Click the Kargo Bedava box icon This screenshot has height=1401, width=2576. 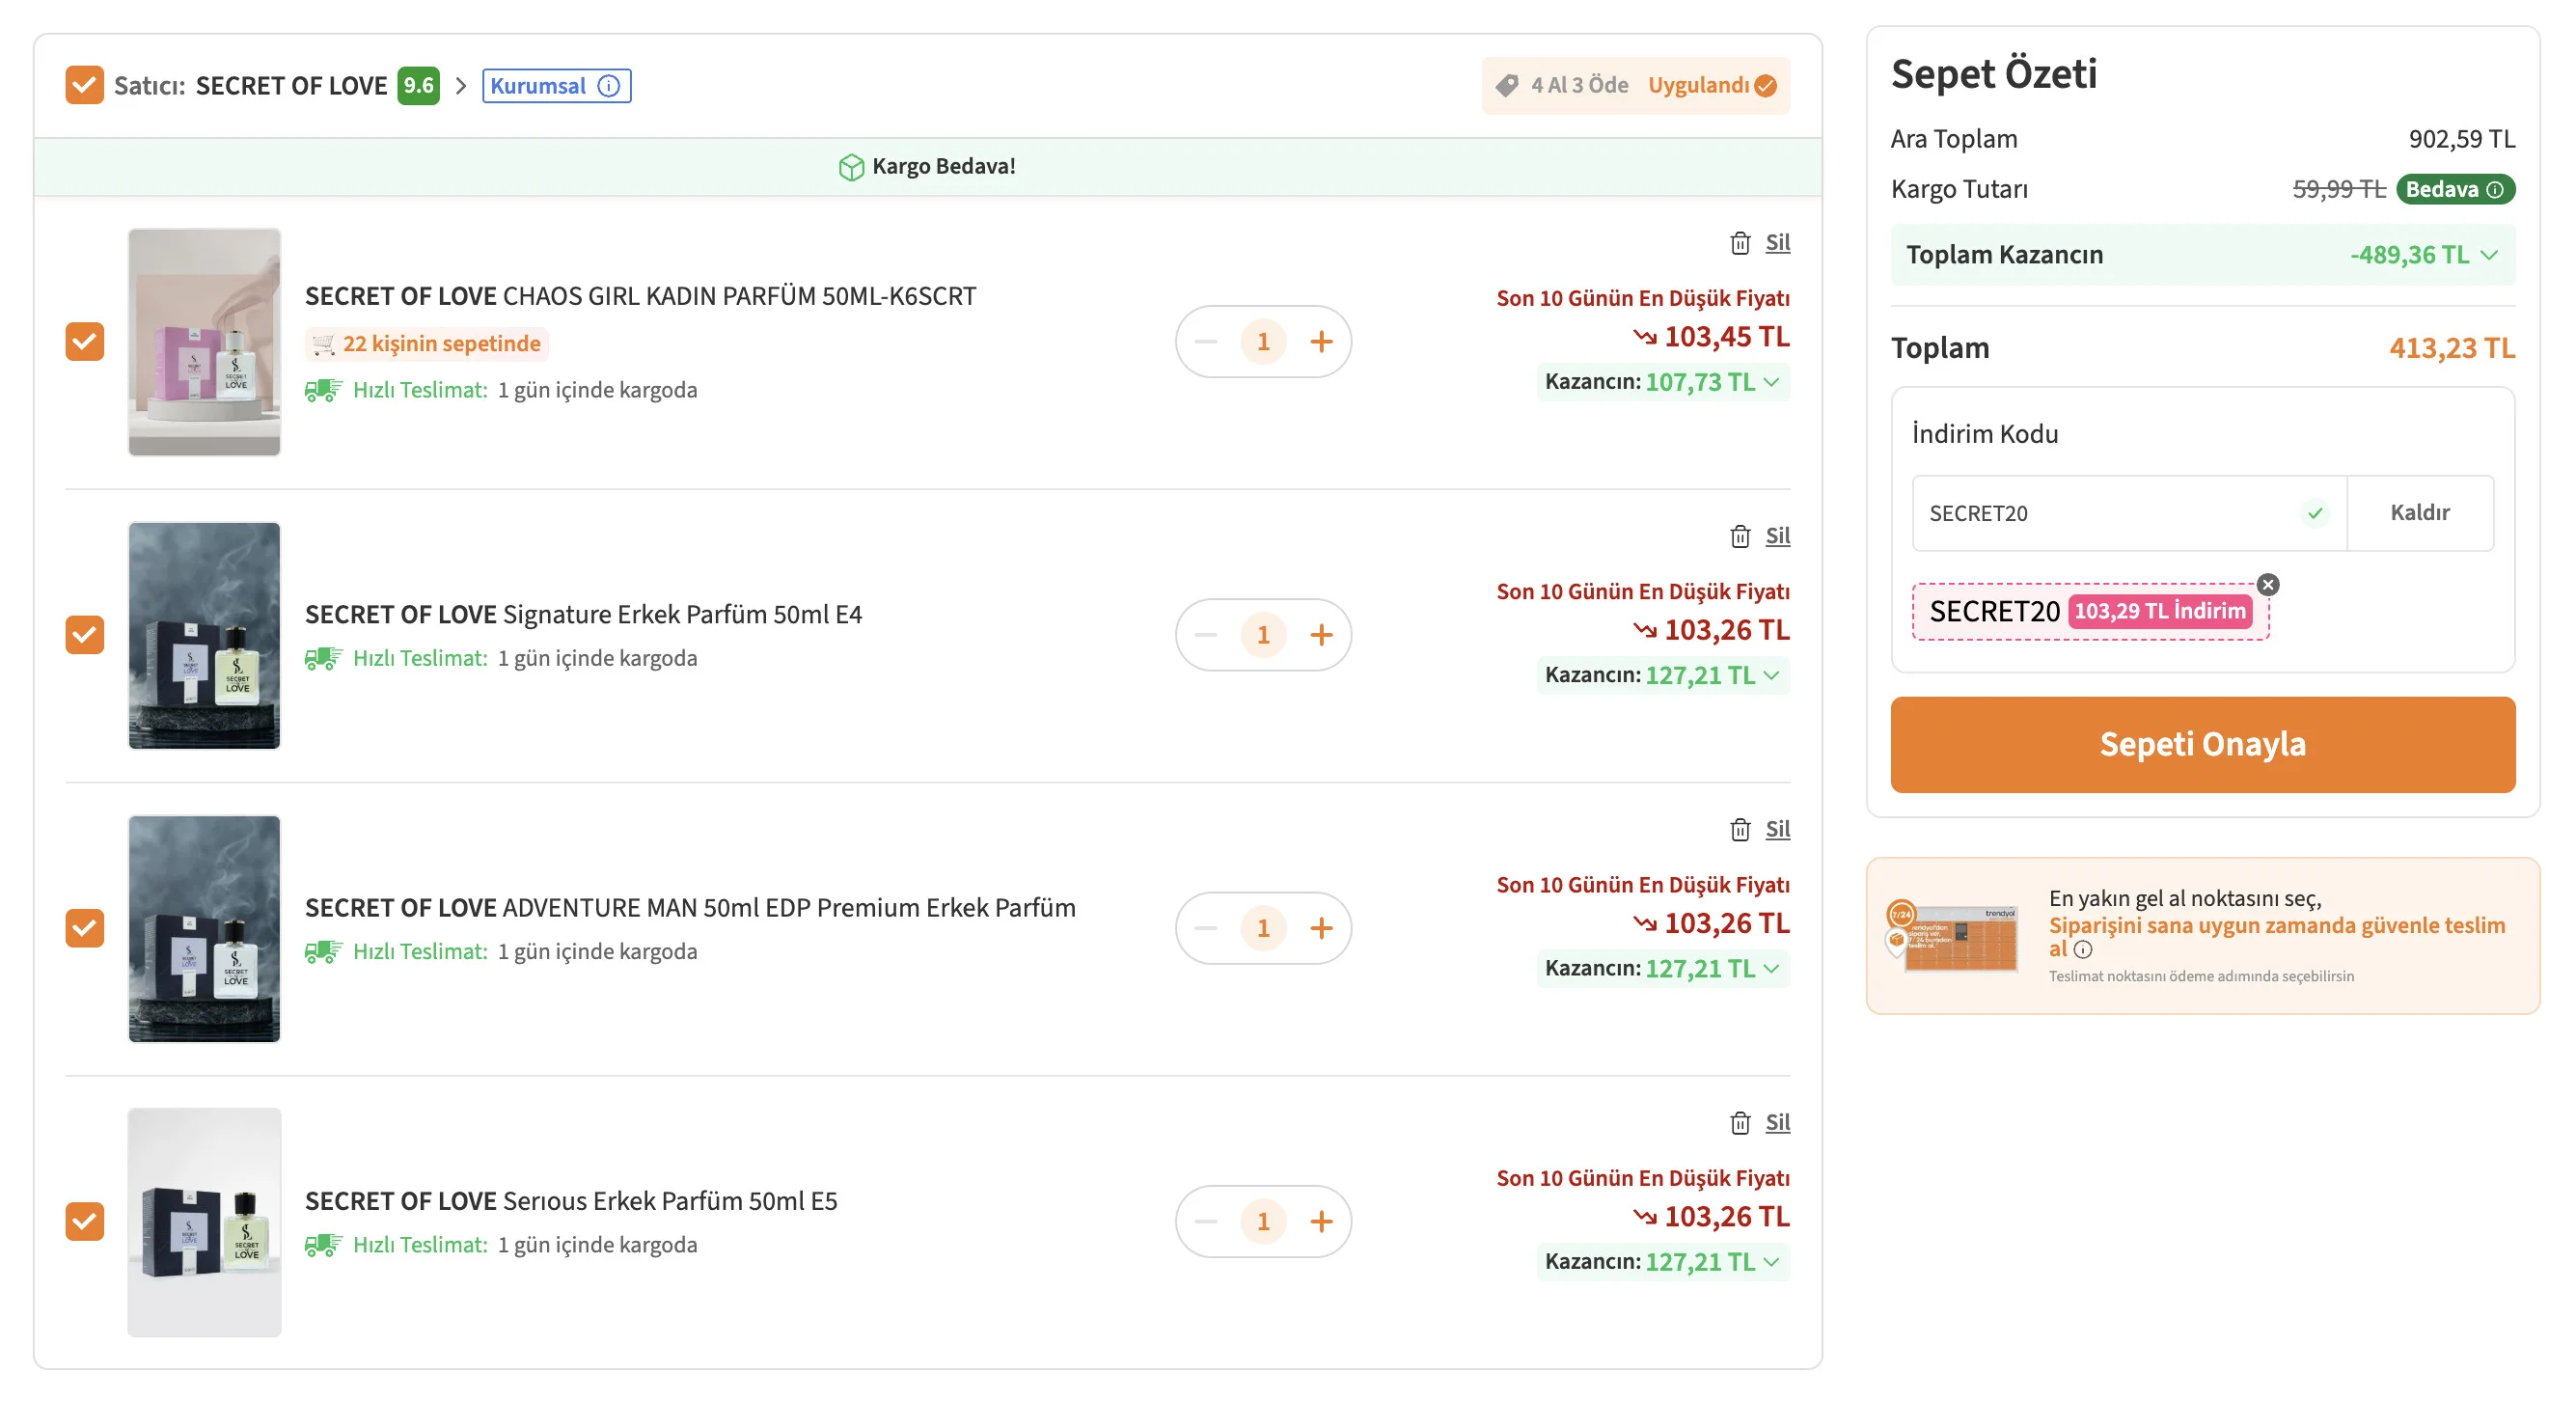(x=851, y=167)
